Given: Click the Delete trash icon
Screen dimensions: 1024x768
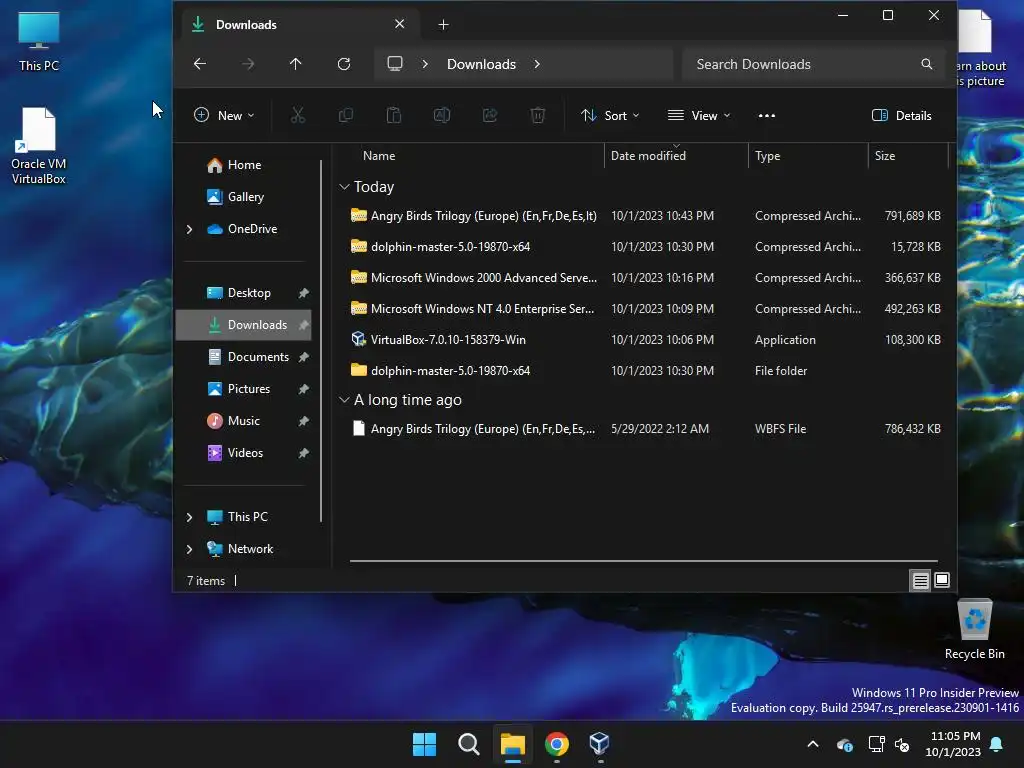Looking at the screenshot, I should pos(537,116).
